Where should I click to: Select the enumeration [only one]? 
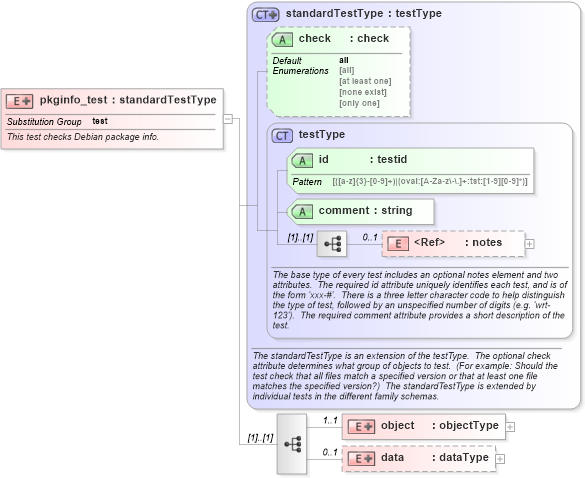point(359,103)
